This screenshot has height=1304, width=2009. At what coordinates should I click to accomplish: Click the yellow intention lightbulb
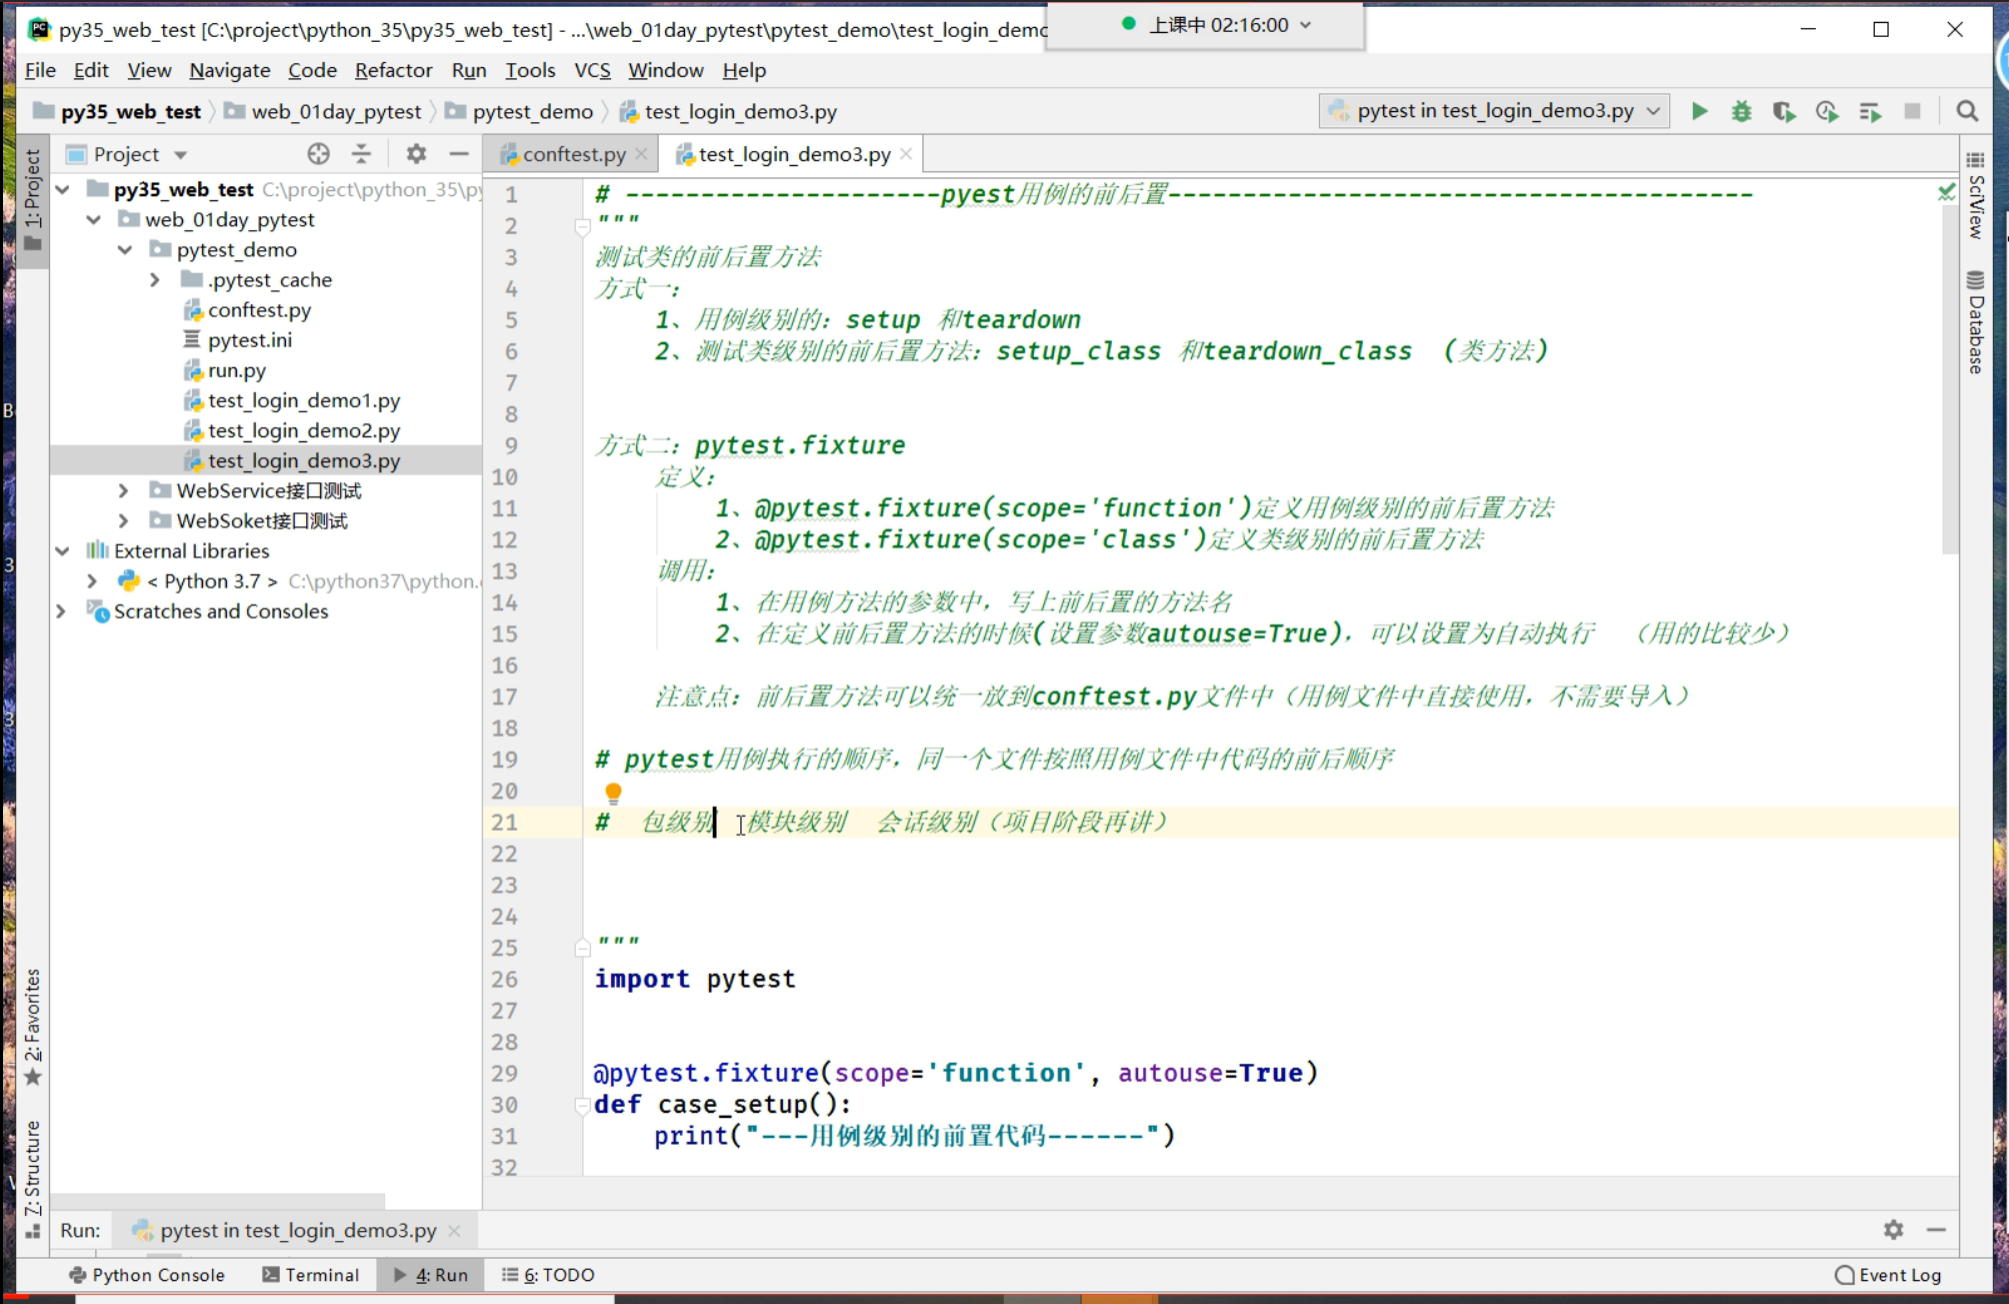(613, 793)
